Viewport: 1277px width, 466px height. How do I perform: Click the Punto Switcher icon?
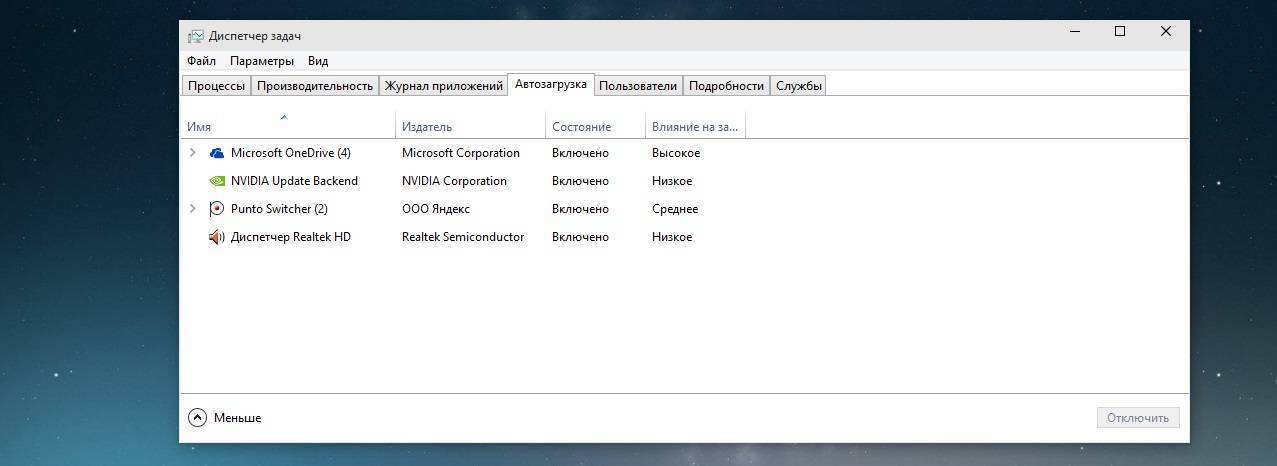(217, 209)
